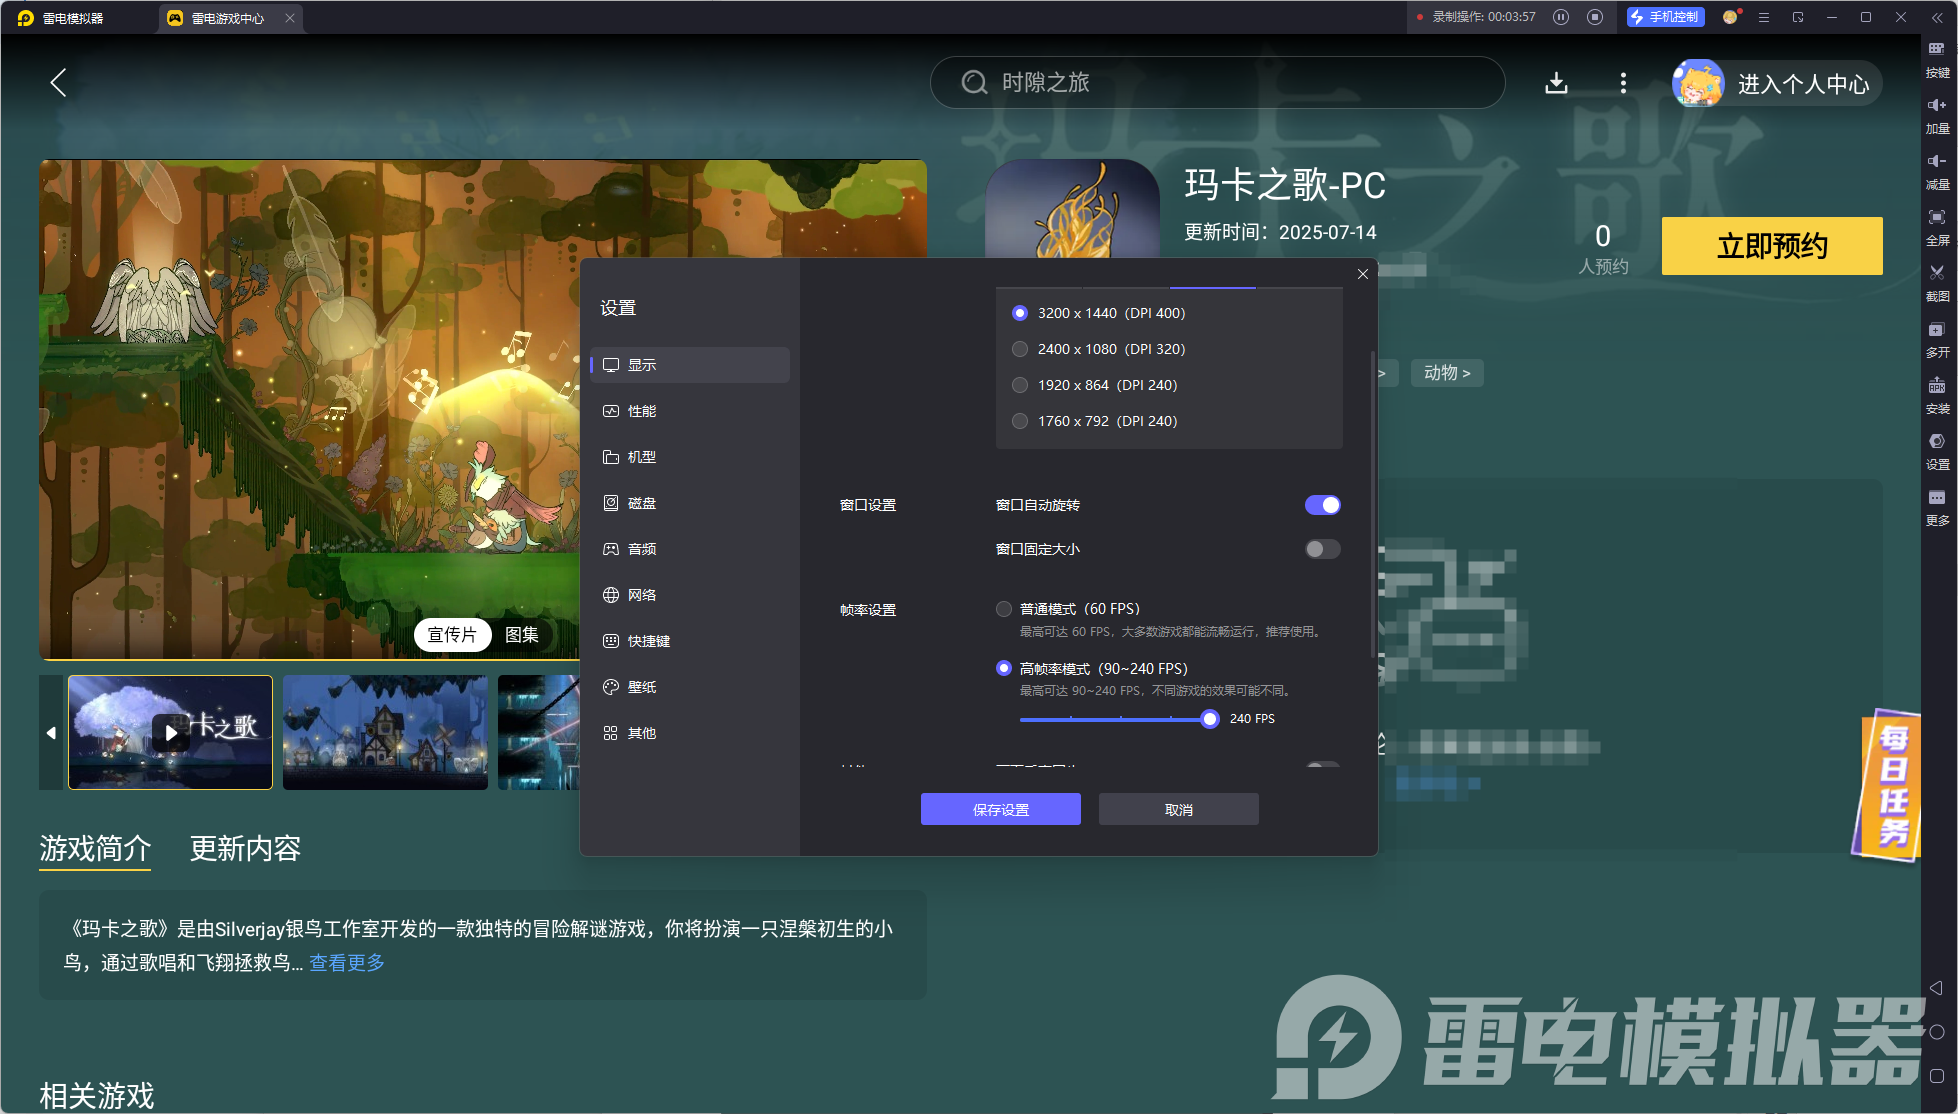Click the left arrow on the video carousel
This screenshot has height=1114, width=1958.
point(50,732)
